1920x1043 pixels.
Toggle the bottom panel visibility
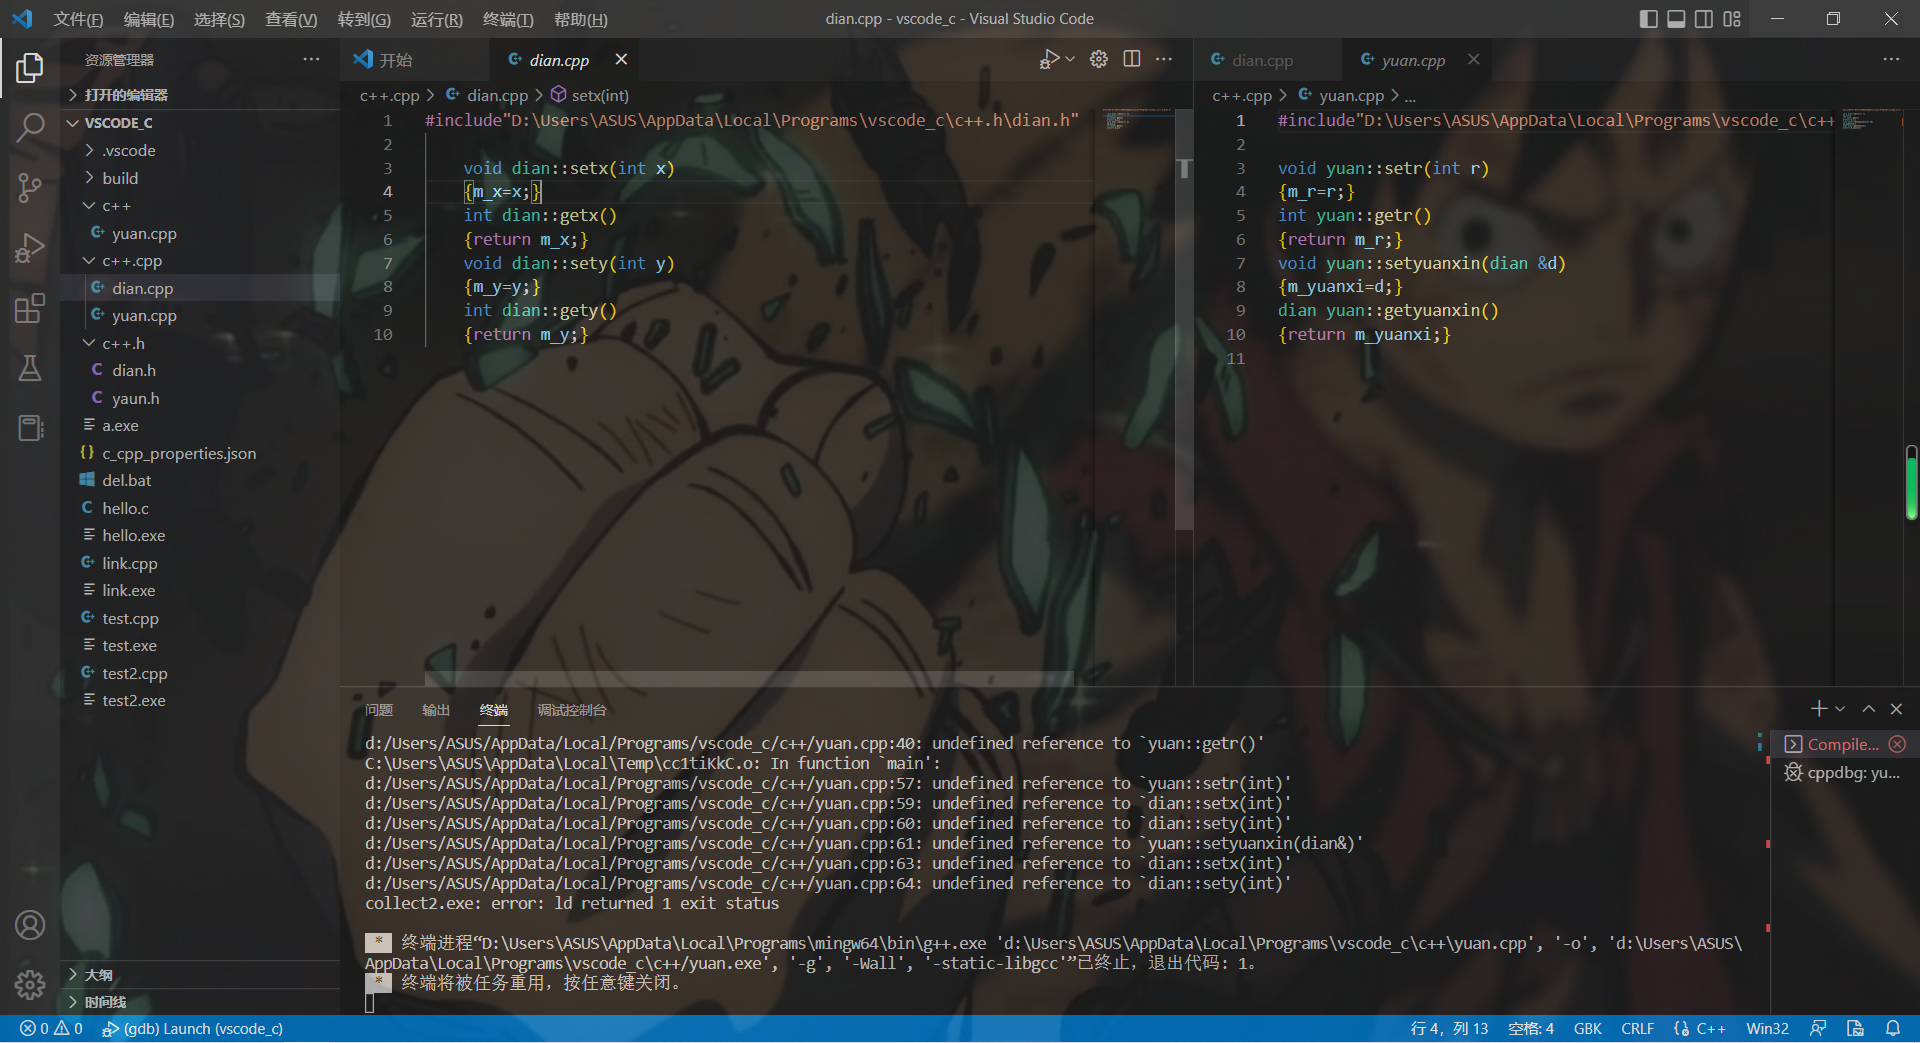(x=1676, y=19)
